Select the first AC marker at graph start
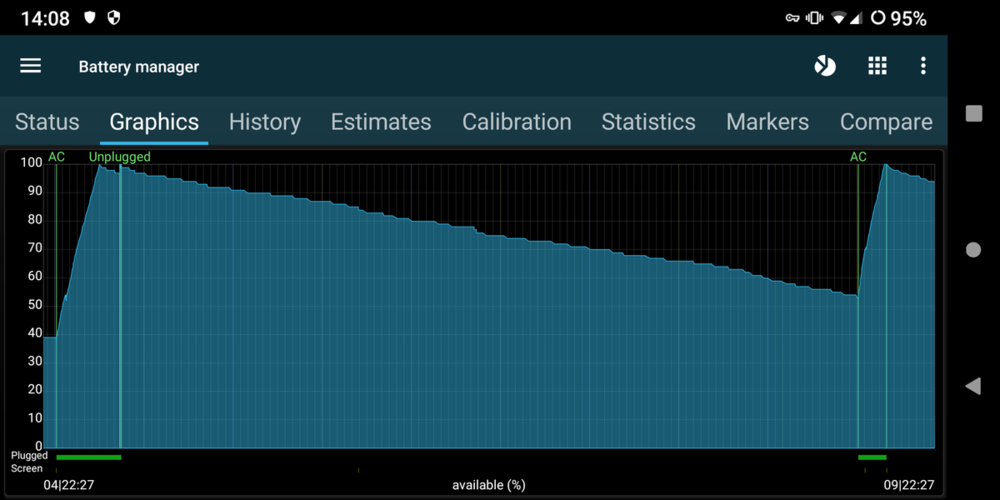1000x500 pixels. click(56, 157)
